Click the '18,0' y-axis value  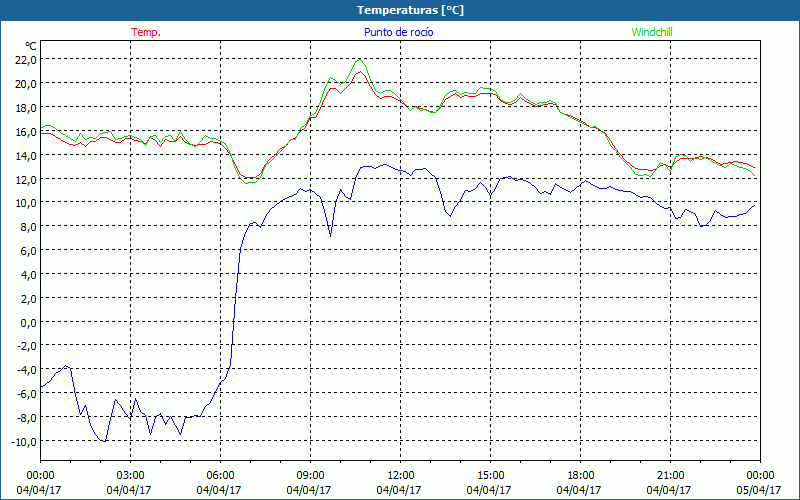pyautogui.click(x=27, y=108)
